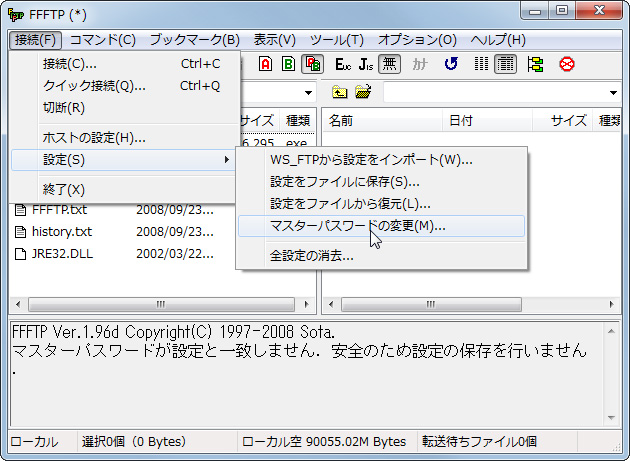Select 終了(X) to exit
The width and height of the screenshot is (630, 461).
tap(123, 189)
